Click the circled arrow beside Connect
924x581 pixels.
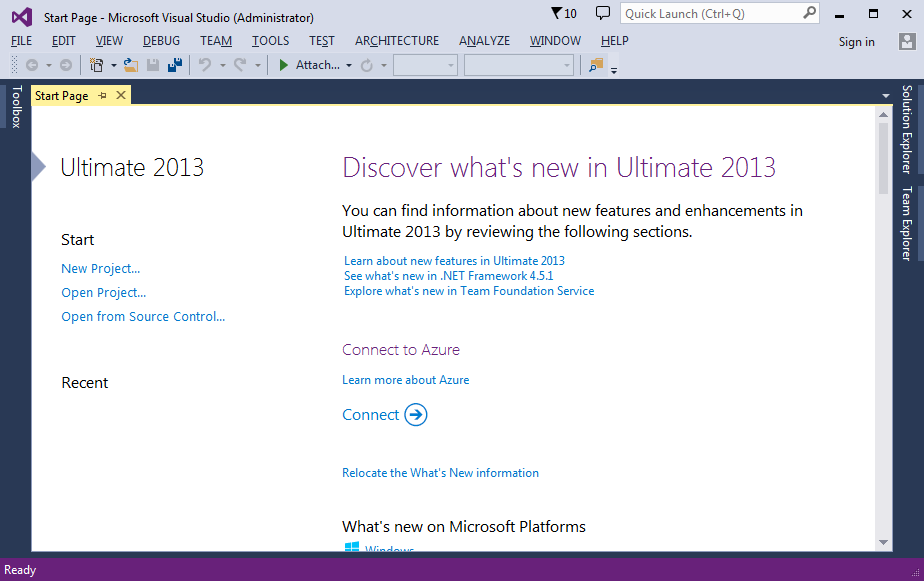point(416,415)
